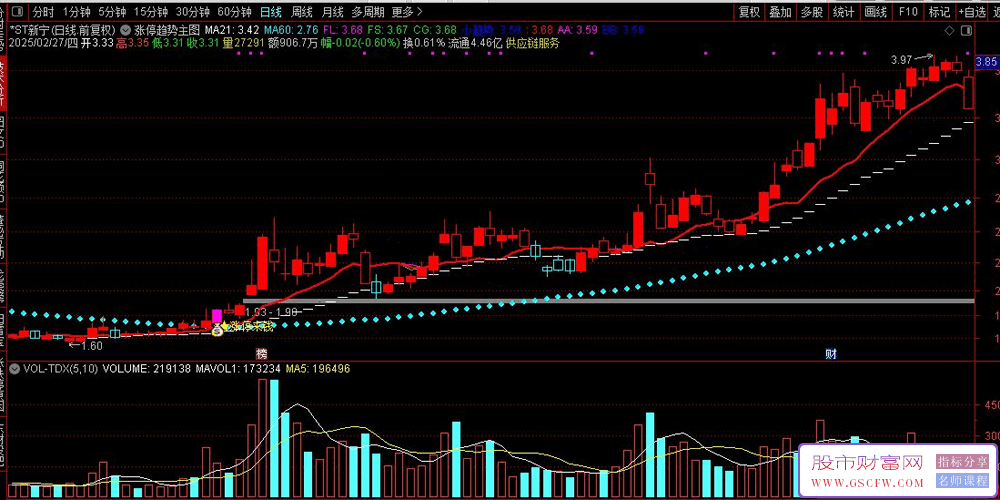The width and height of the screenshot is (1000, 500).
Task: Click the CG: 3.68 value
Action: (434, 29)
